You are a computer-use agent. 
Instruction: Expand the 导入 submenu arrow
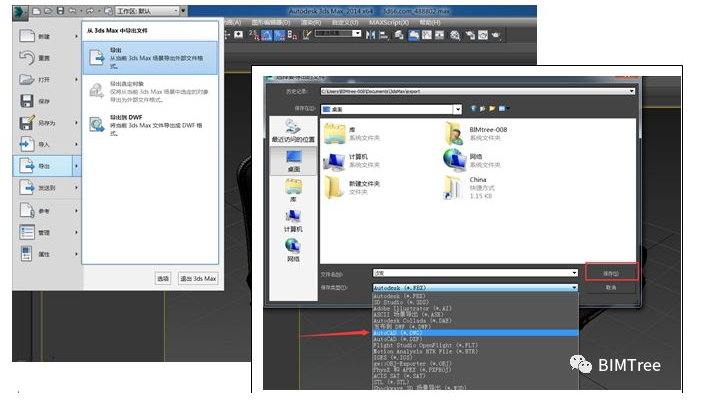click(x=77, y=144)
